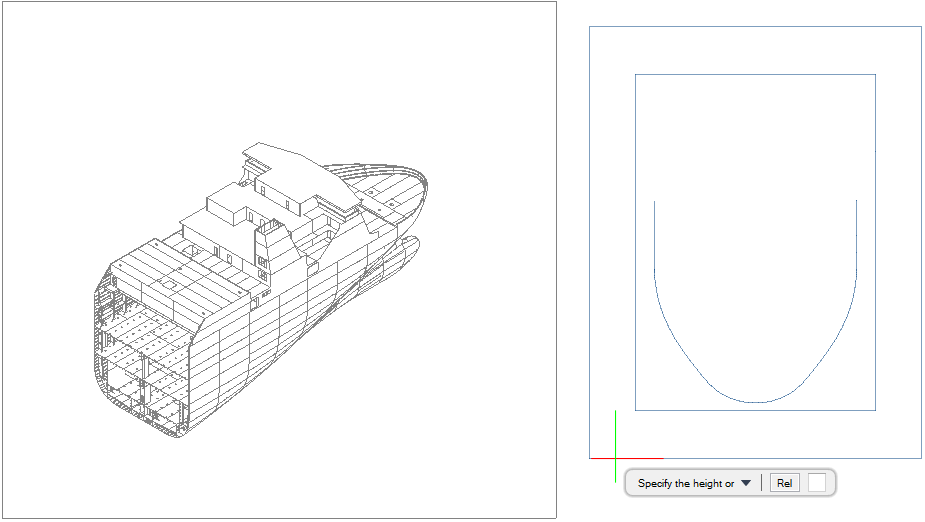Click the Rel button in the prompt
Viewport: 925px width, 522px height.
coord(785,483)
